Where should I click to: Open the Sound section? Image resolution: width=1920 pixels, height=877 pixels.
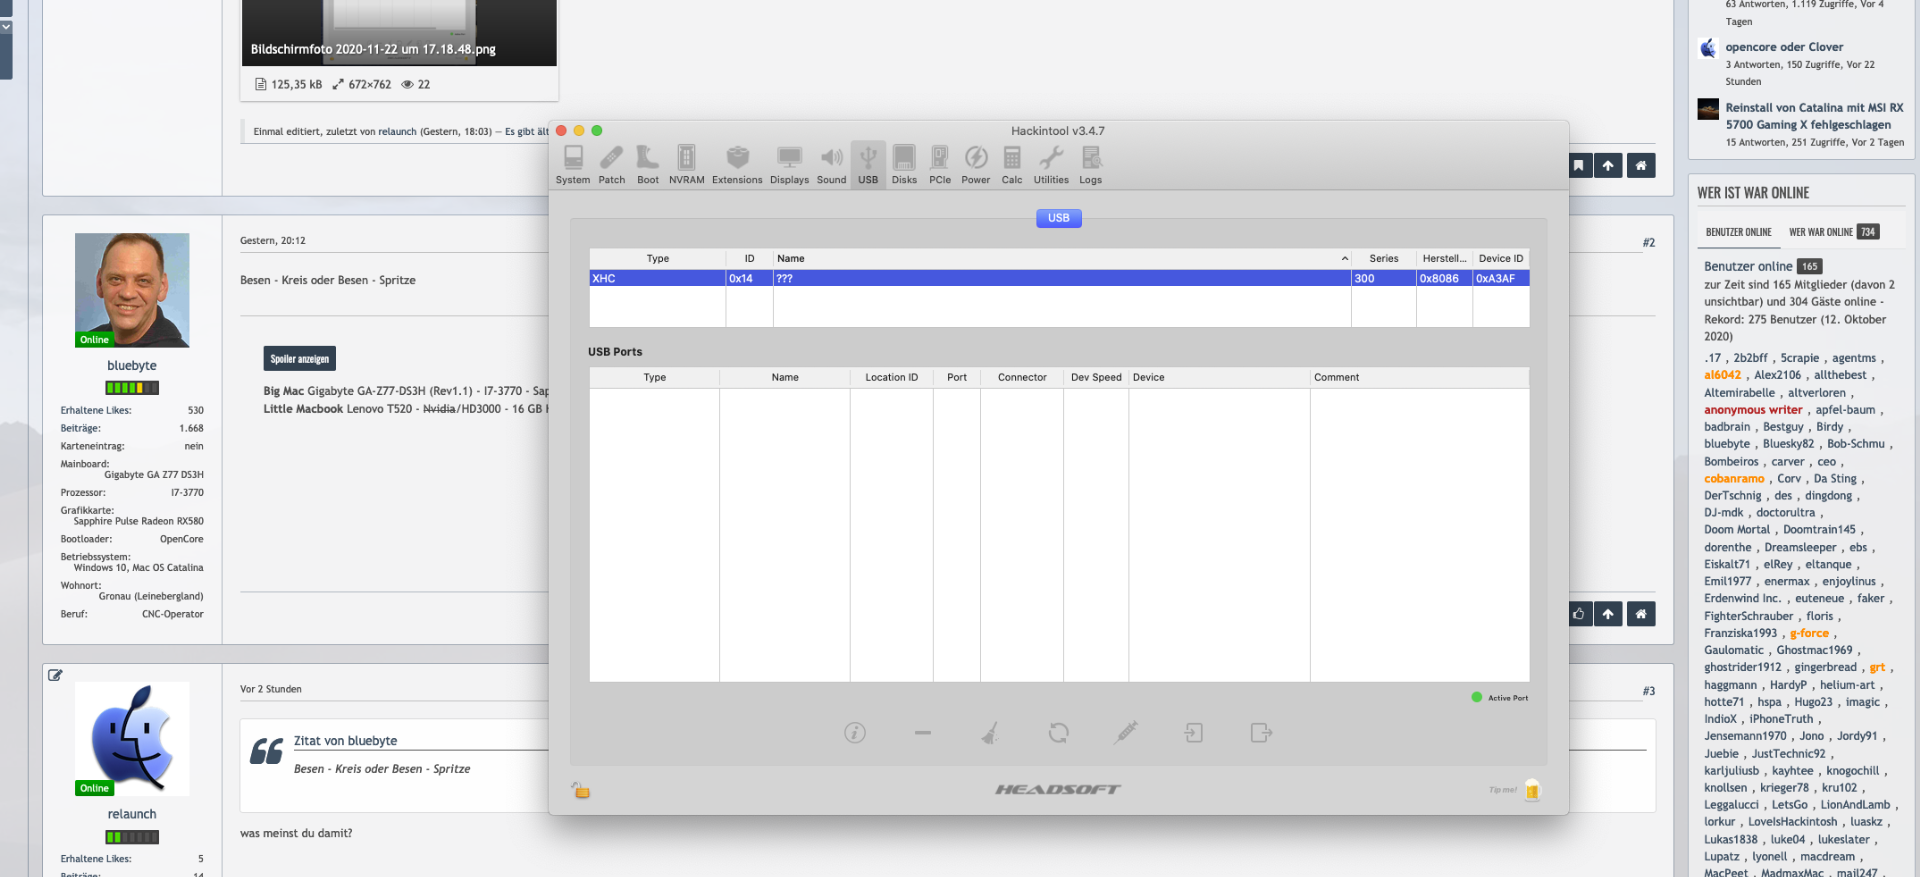coord(831,164)
